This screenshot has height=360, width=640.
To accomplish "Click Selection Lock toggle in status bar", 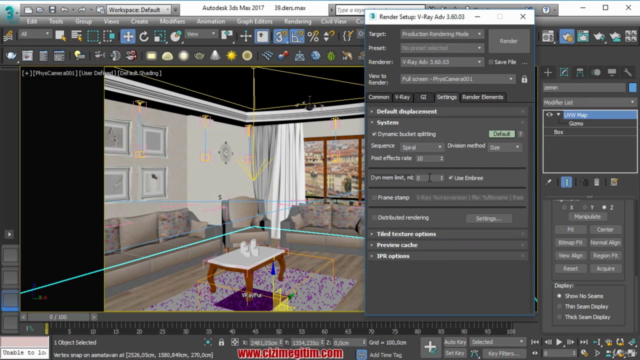I will (221, 342).
